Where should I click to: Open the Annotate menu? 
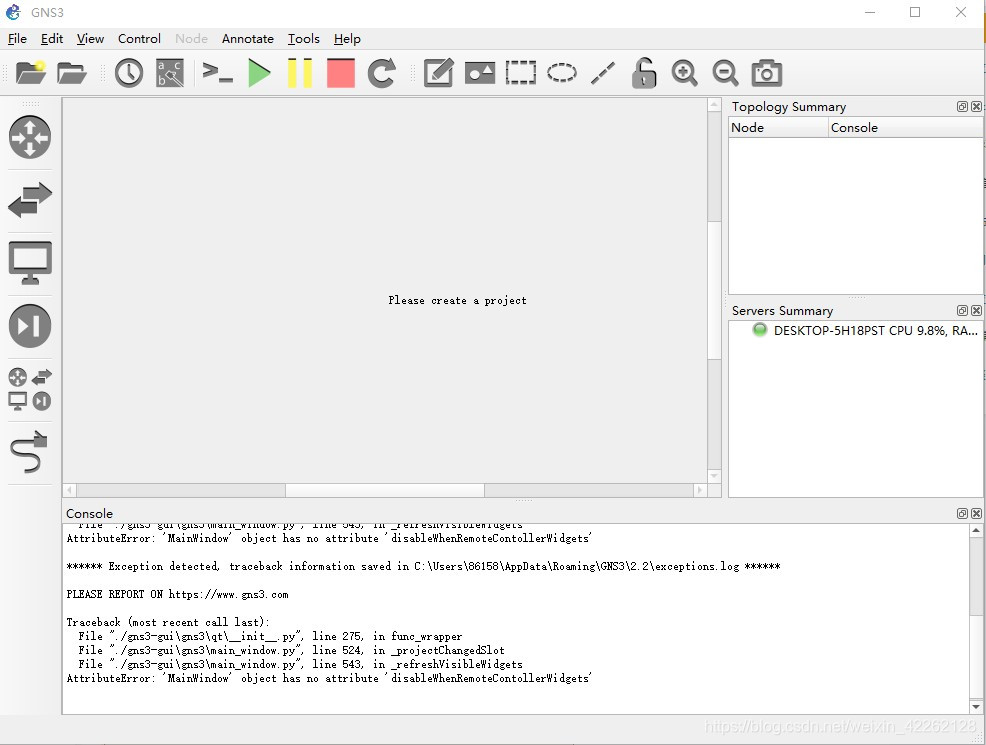[x=248, y=39]
